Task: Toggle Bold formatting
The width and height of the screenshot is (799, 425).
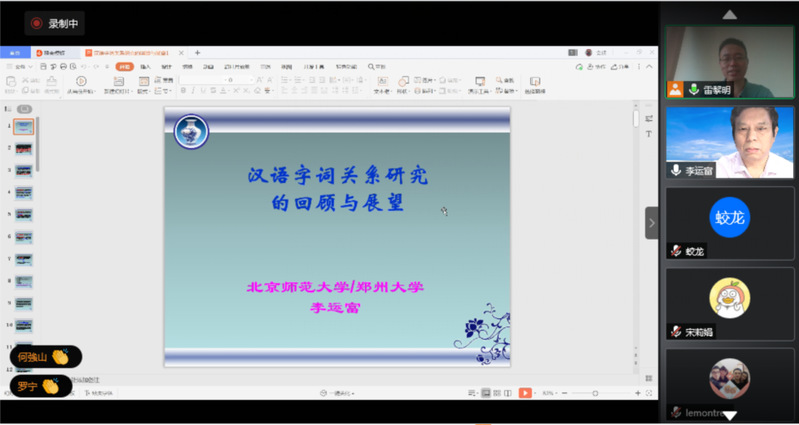Action: click(x=183, y=90)
